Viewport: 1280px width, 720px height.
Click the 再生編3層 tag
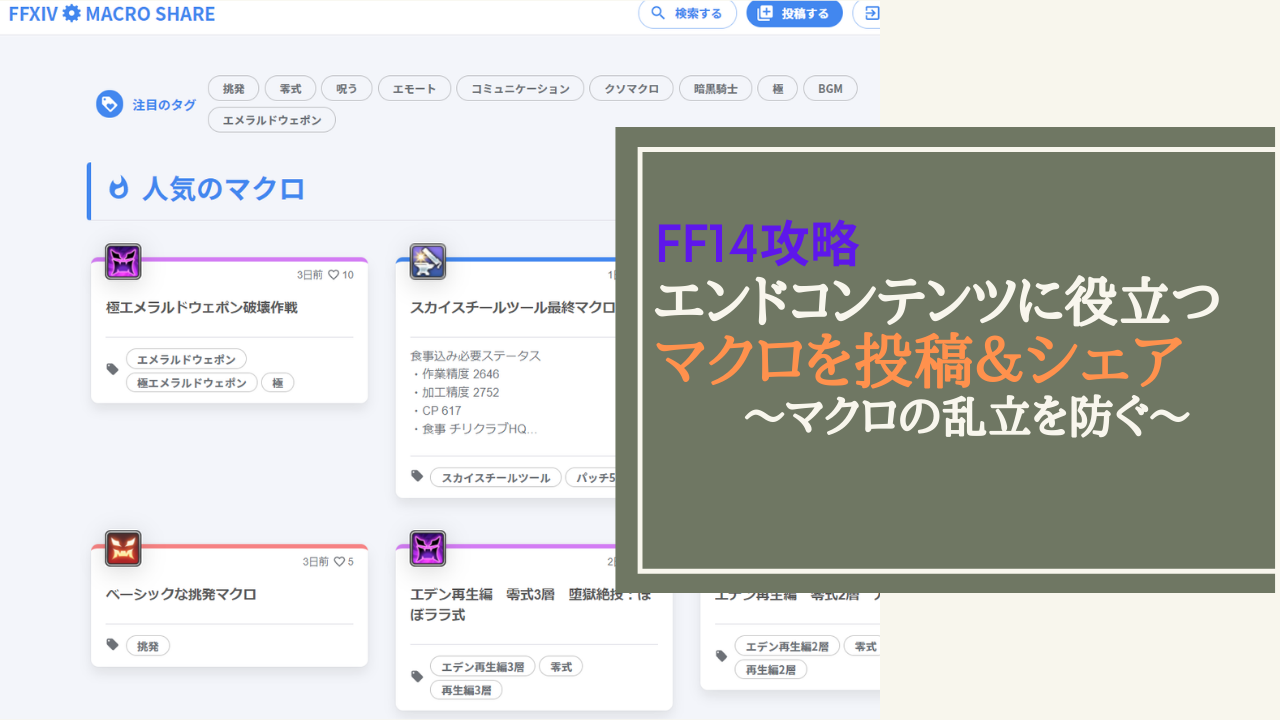point(467,690)
